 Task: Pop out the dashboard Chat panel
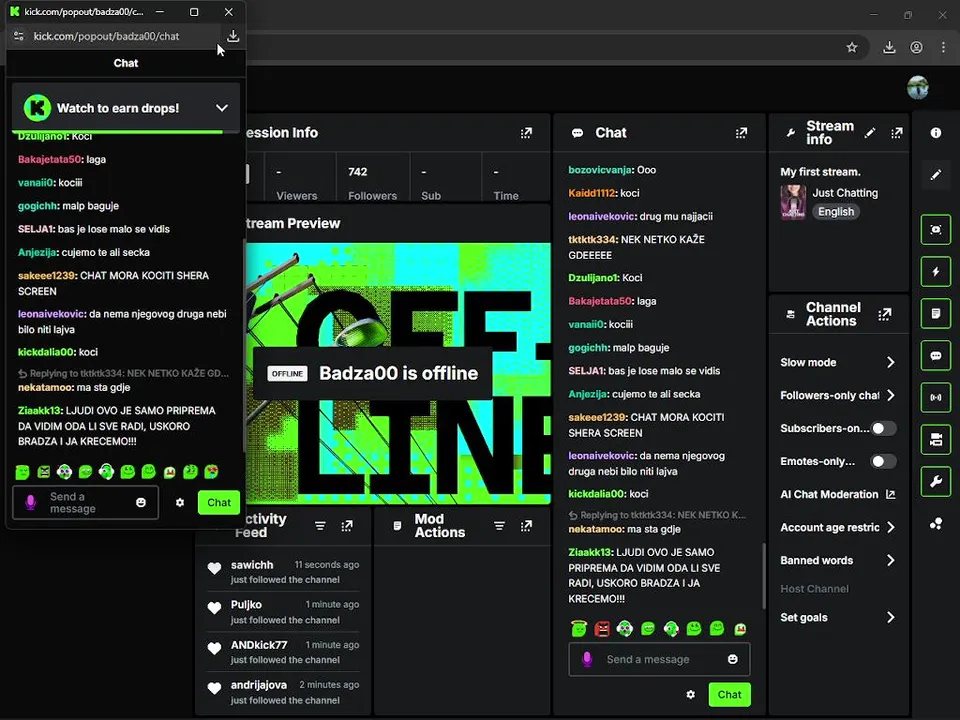(x=741, y=133)
